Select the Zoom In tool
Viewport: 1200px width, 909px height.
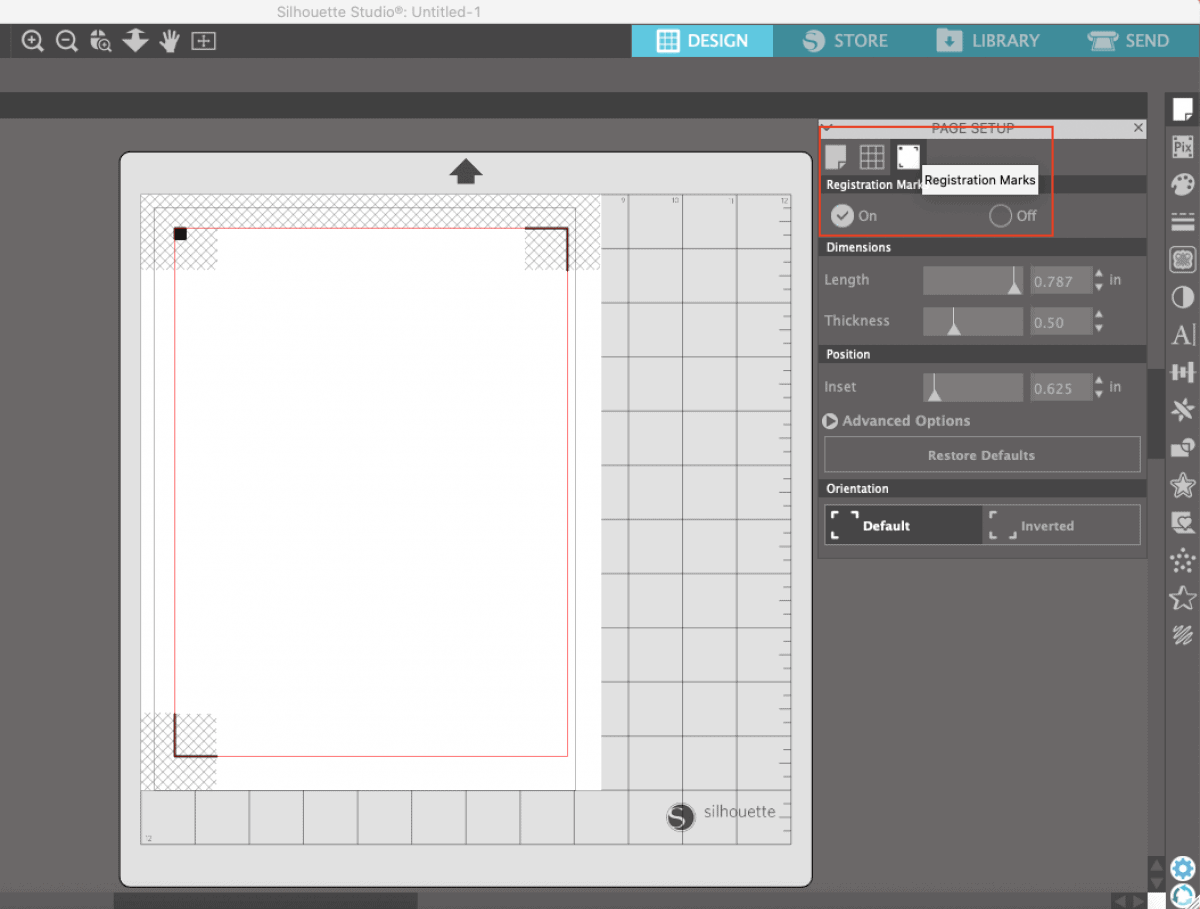point(32,41)
